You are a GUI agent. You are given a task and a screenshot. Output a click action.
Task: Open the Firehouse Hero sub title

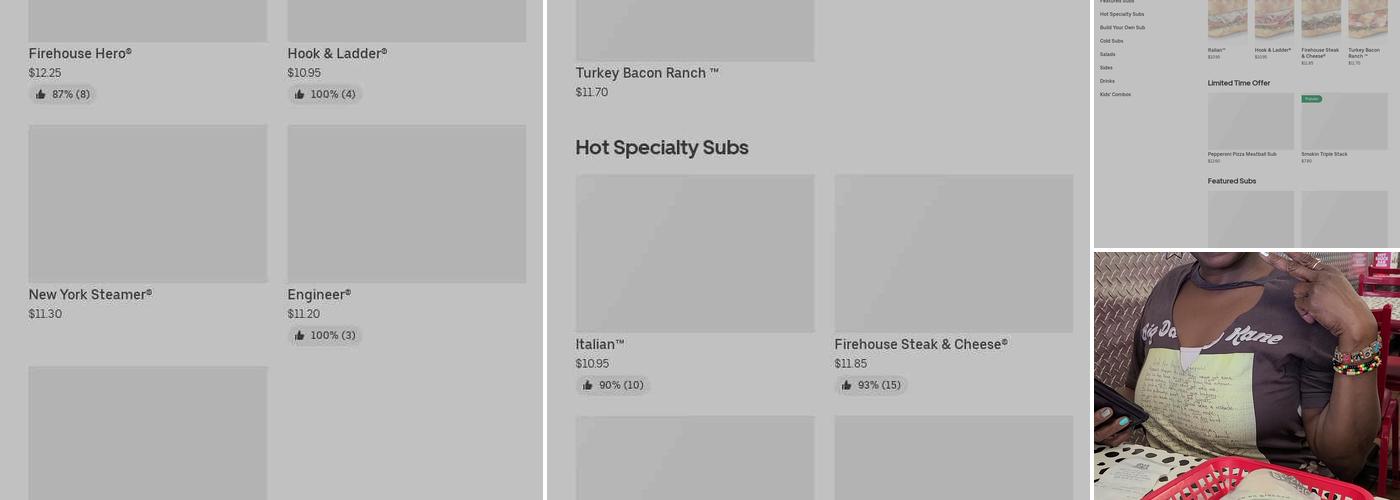coord(80,54)
